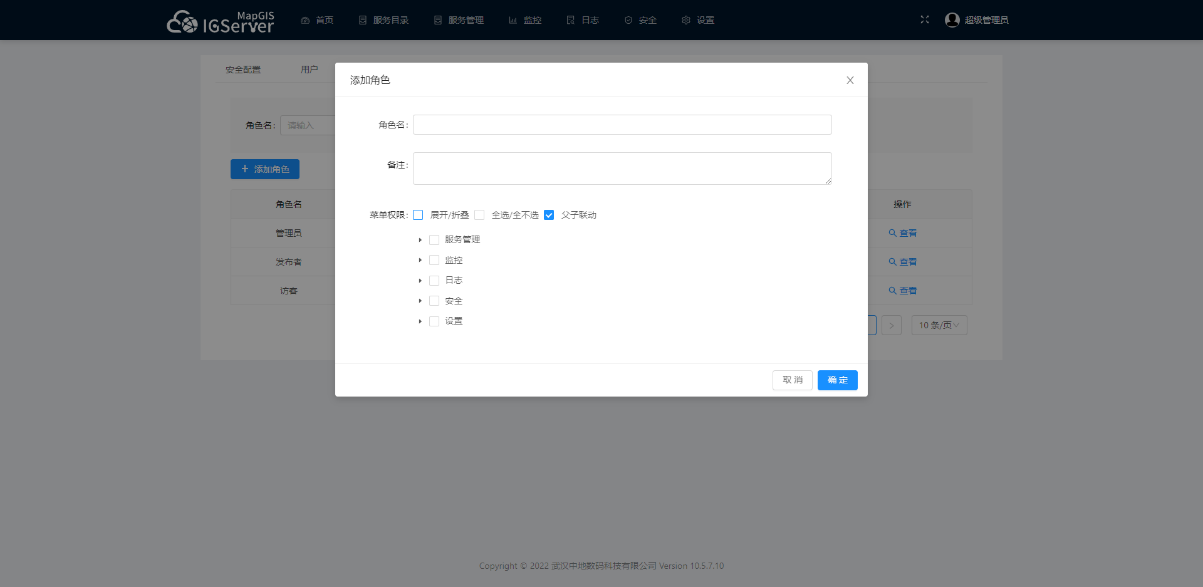The image size is (1203, 587).
Task: Click the 设置 gear icon in navbar
Action: coord(686,20)
